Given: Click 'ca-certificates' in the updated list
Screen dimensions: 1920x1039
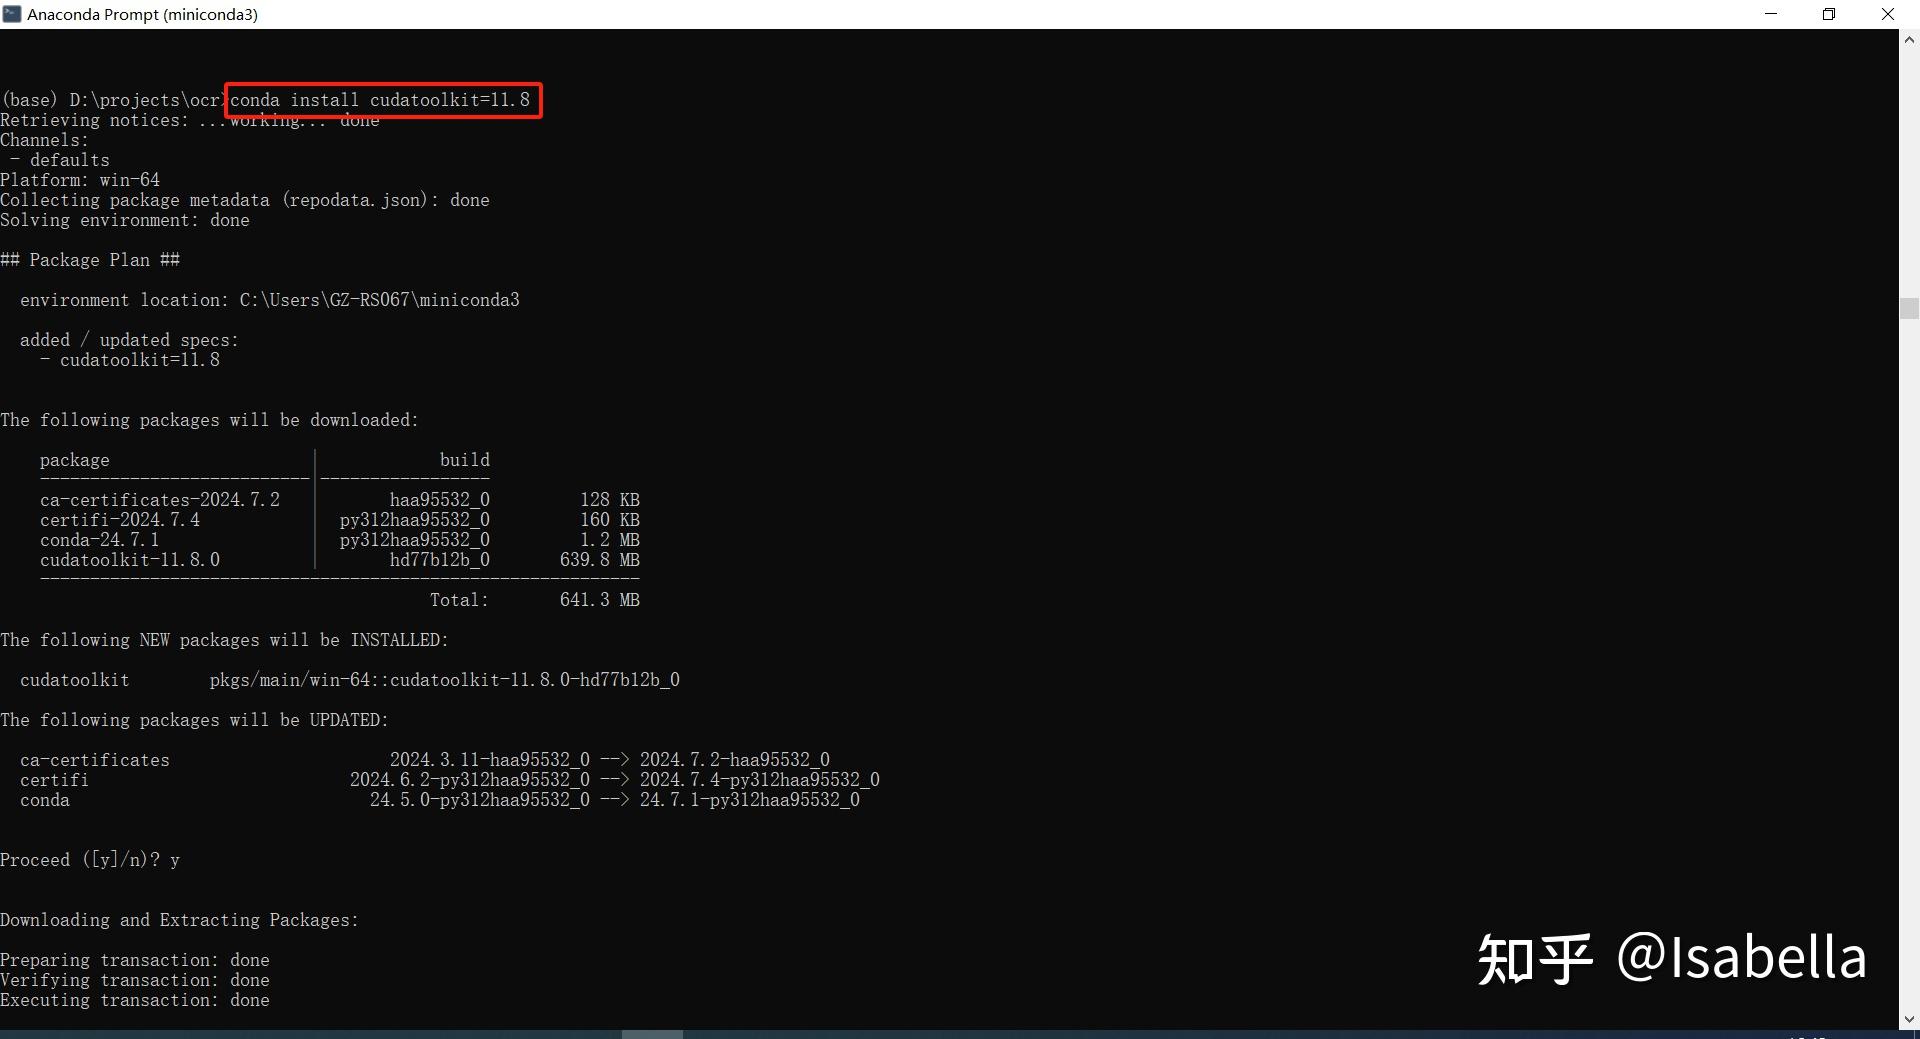Looking at the screenshot, I should click(x=95, y=760).
